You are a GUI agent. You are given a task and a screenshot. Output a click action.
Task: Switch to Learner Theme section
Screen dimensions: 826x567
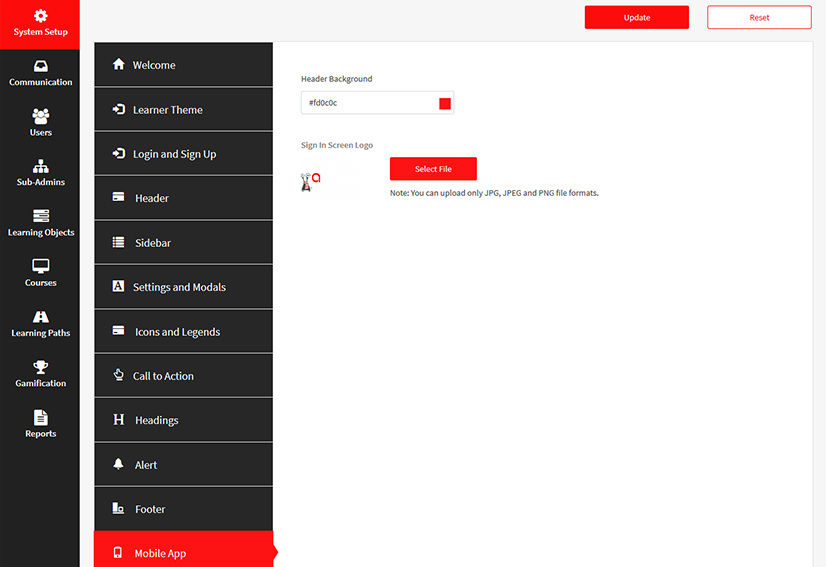click(184, 109)
